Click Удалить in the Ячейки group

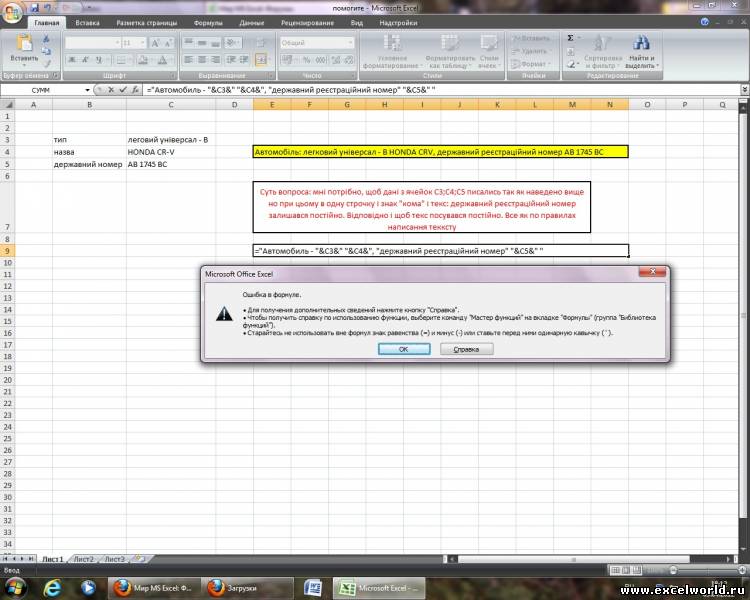pyautogui.click(x=531, y=51)
